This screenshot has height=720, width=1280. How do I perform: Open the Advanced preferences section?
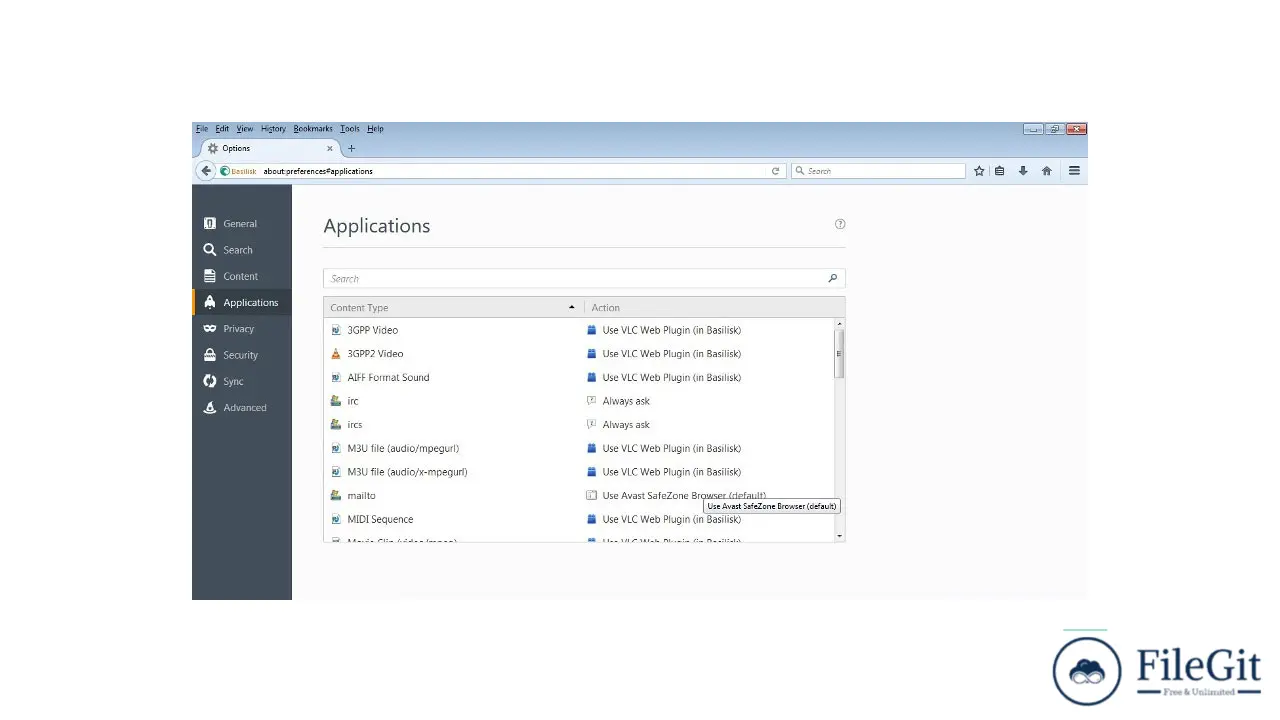click(242, 407)
